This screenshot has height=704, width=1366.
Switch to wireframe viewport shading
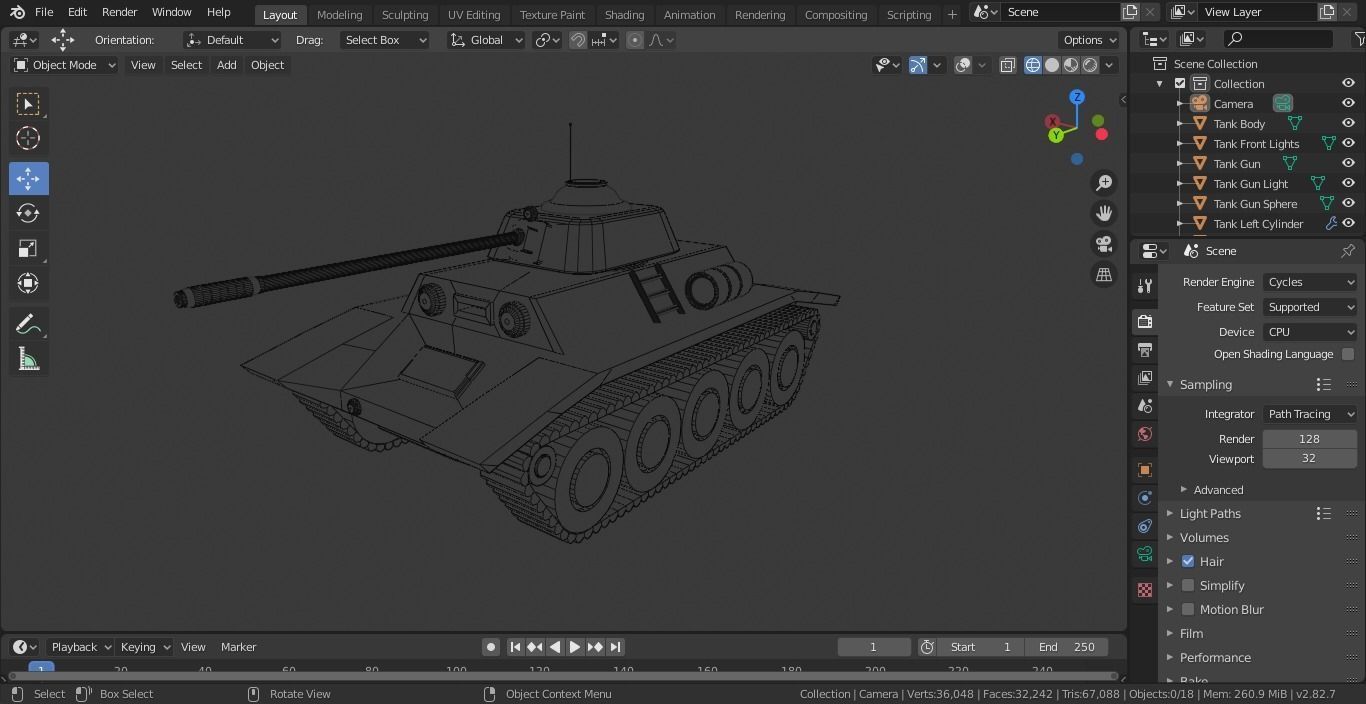[1033, 65]
